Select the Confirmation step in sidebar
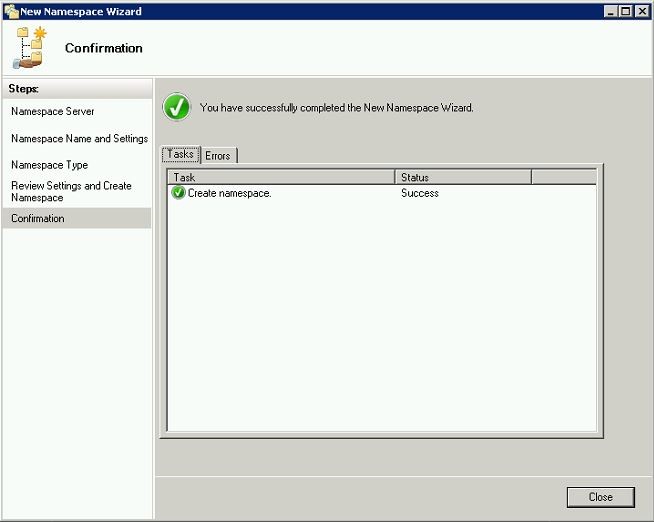The height and width of the screenshot is (522, 654). pos(77,218)
